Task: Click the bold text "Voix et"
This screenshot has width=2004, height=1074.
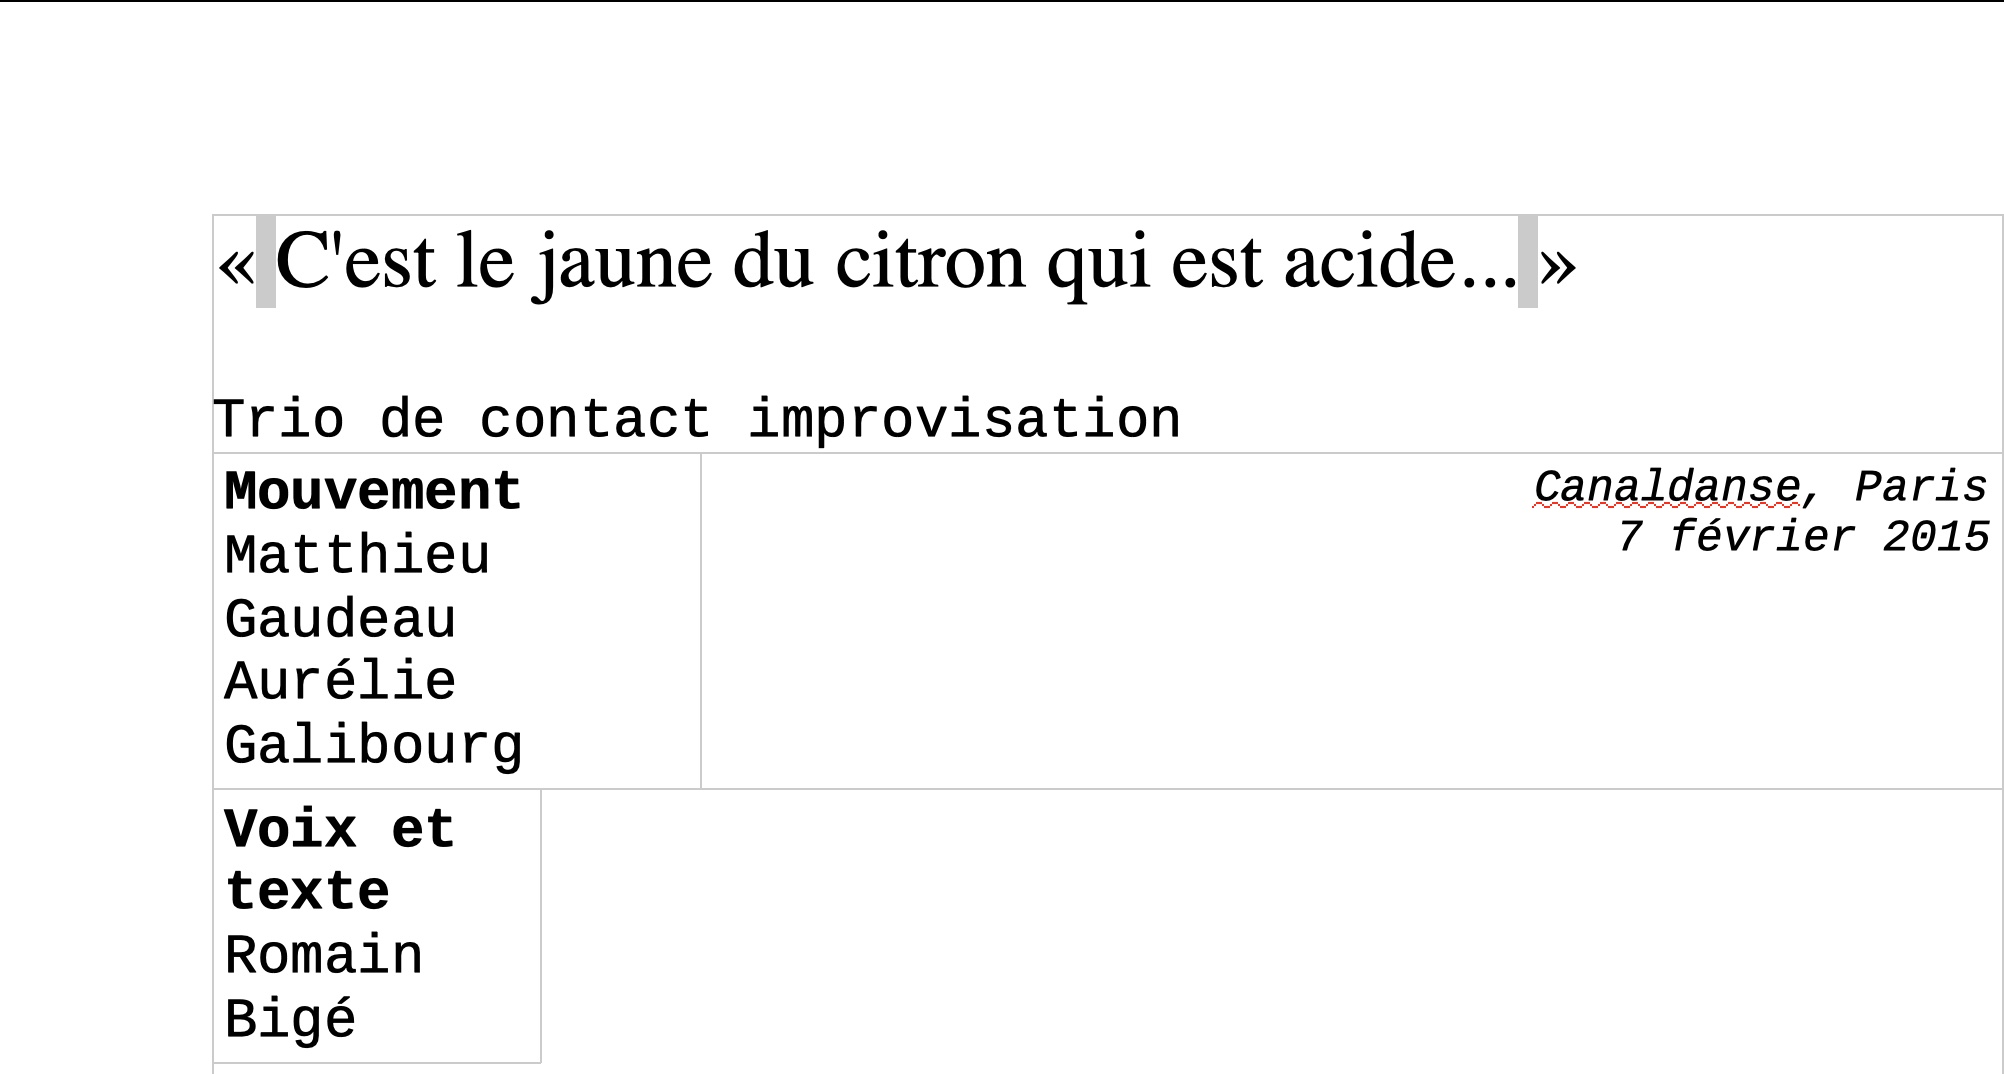Action: [340, 830]
